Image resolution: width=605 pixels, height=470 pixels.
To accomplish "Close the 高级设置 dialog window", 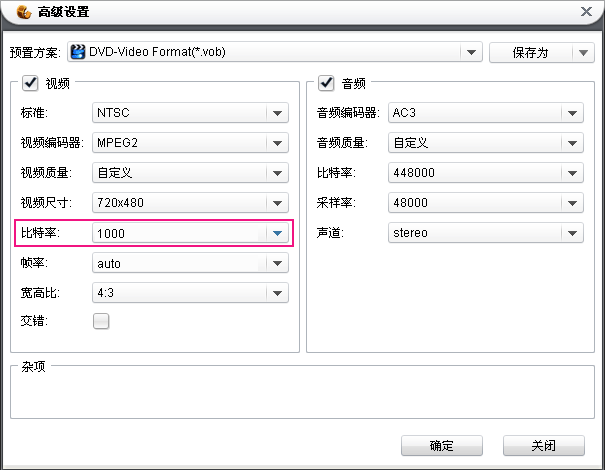I will (585, 12).
